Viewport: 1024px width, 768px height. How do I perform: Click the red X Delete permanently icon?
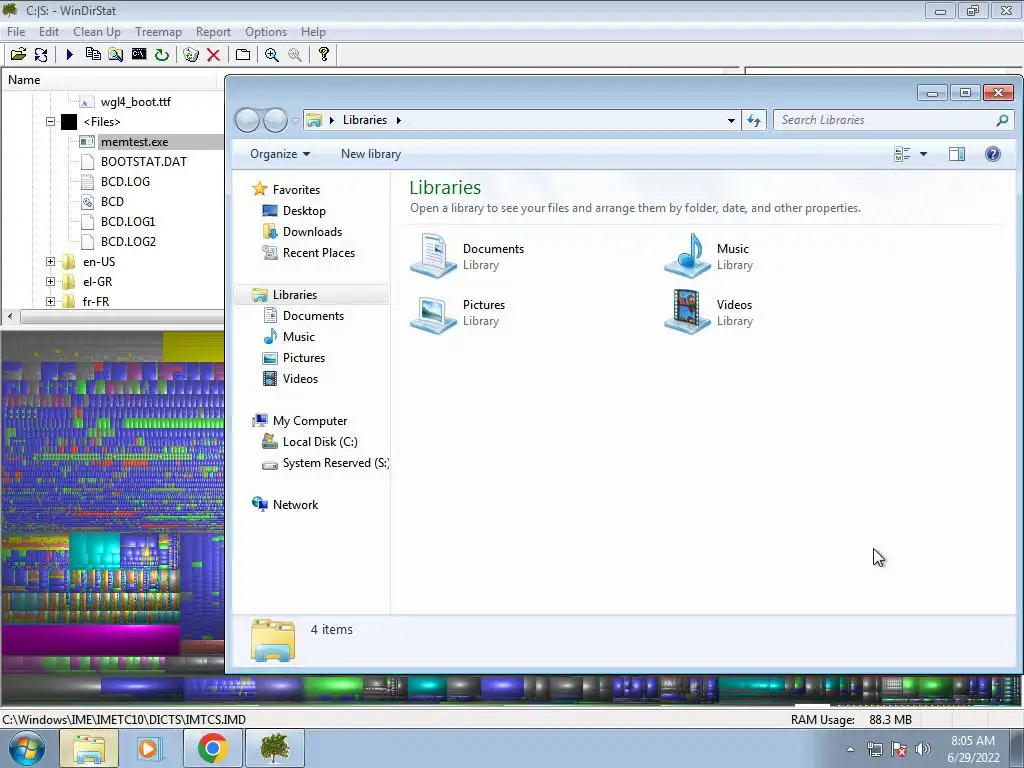tap(214, 55)
